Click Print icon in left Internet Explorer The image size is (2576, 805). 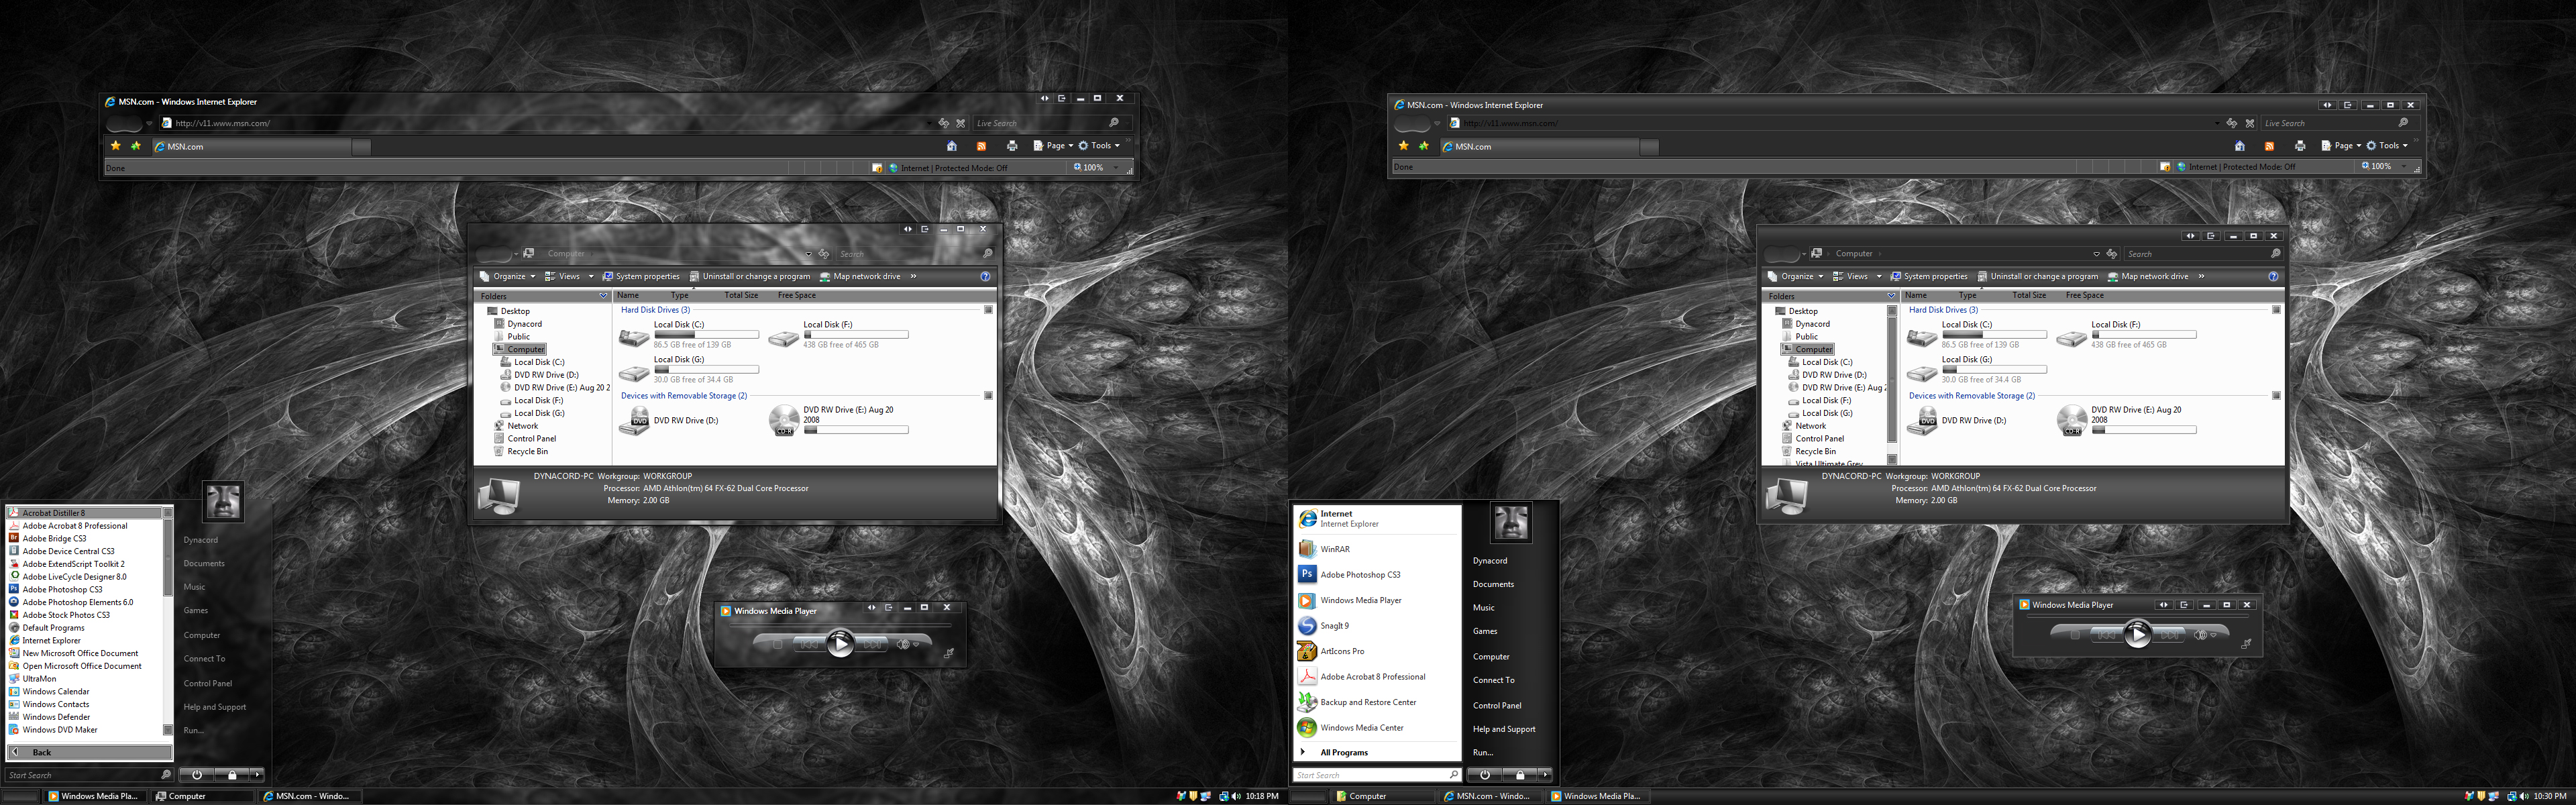tap(1011, 146)
